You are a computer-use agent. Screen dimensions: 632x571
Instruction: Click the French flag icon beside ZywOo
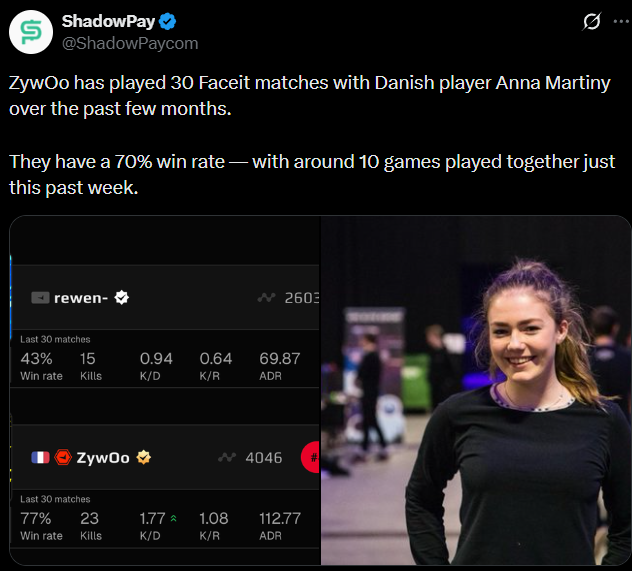[x=40, y=458]
